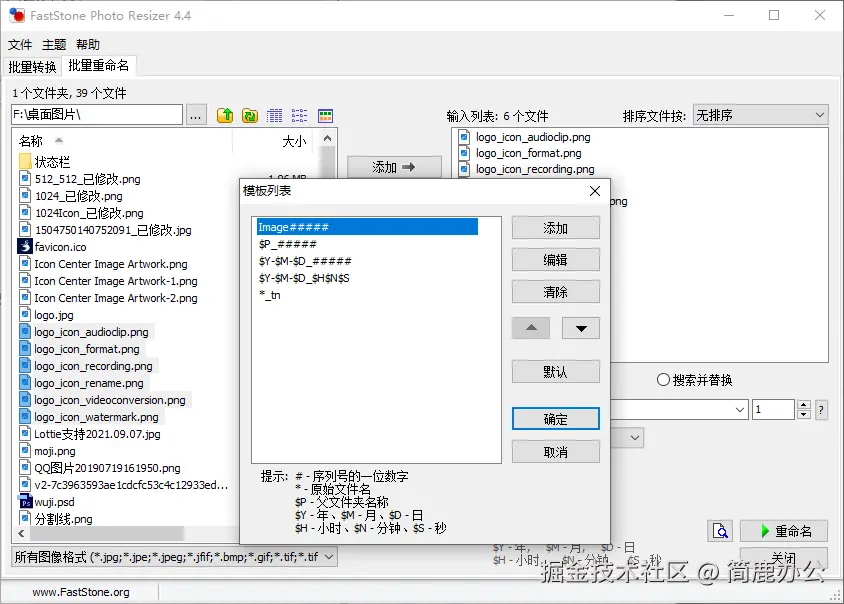Increase the start number stepper
The image size is (844, 604).
(804, 405)
